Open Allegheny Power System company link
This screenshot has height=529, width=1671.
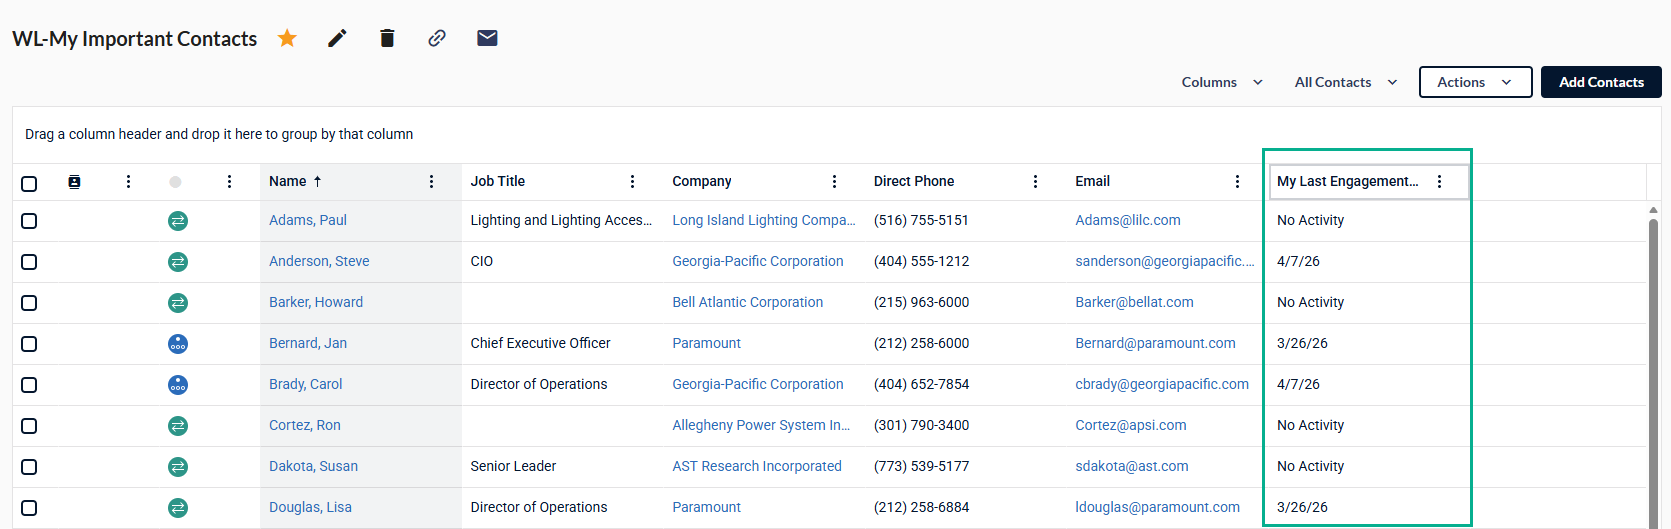click(761, 425)
